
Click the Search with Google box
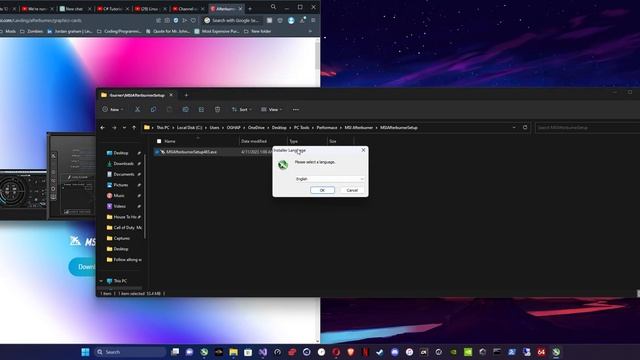pos(232,20)
